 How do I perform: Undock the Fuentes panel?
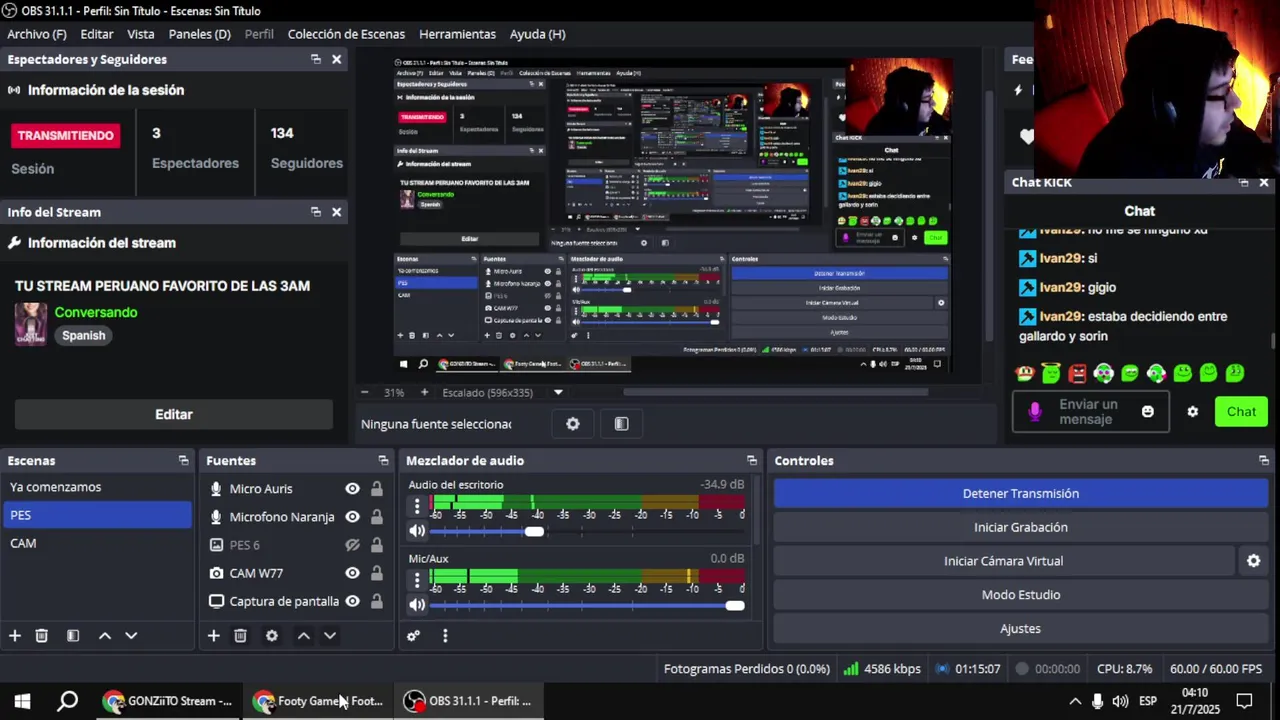383,461
